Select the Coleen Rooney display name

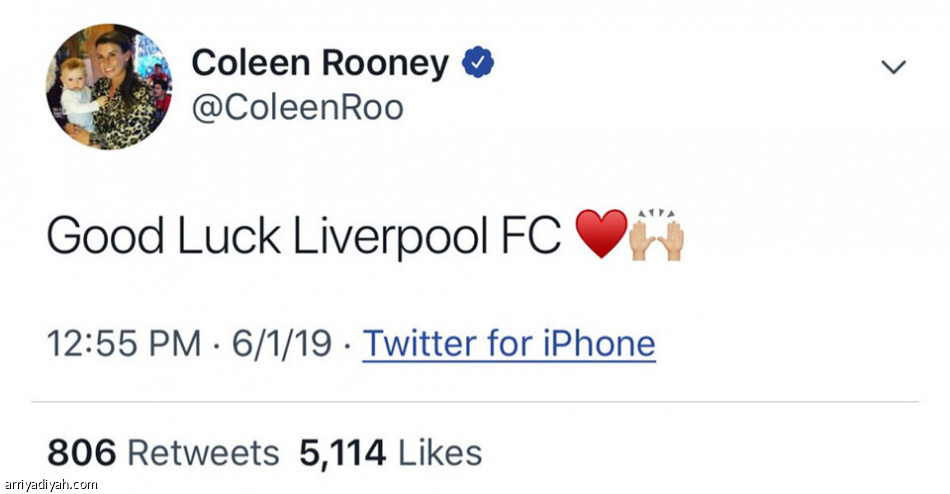click(x=321, y=63)
